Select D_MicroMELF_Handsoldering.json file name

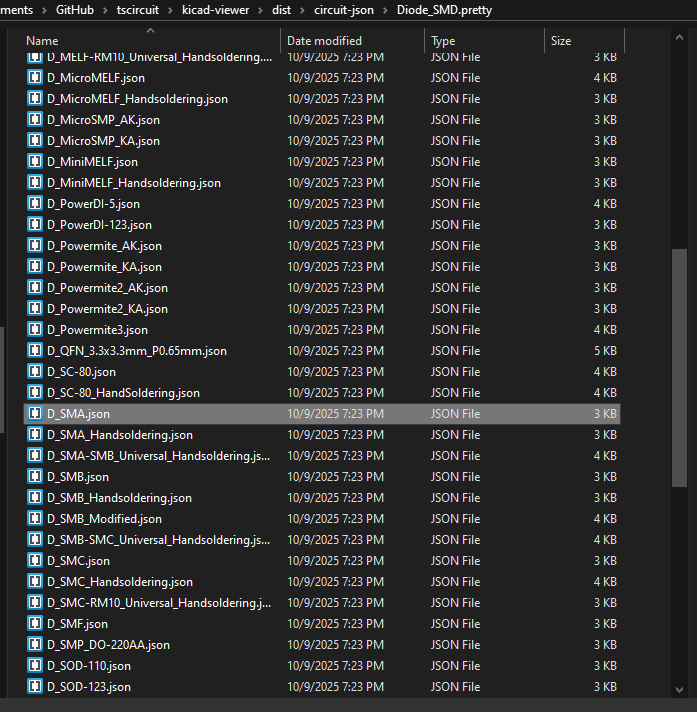point(137,99)
